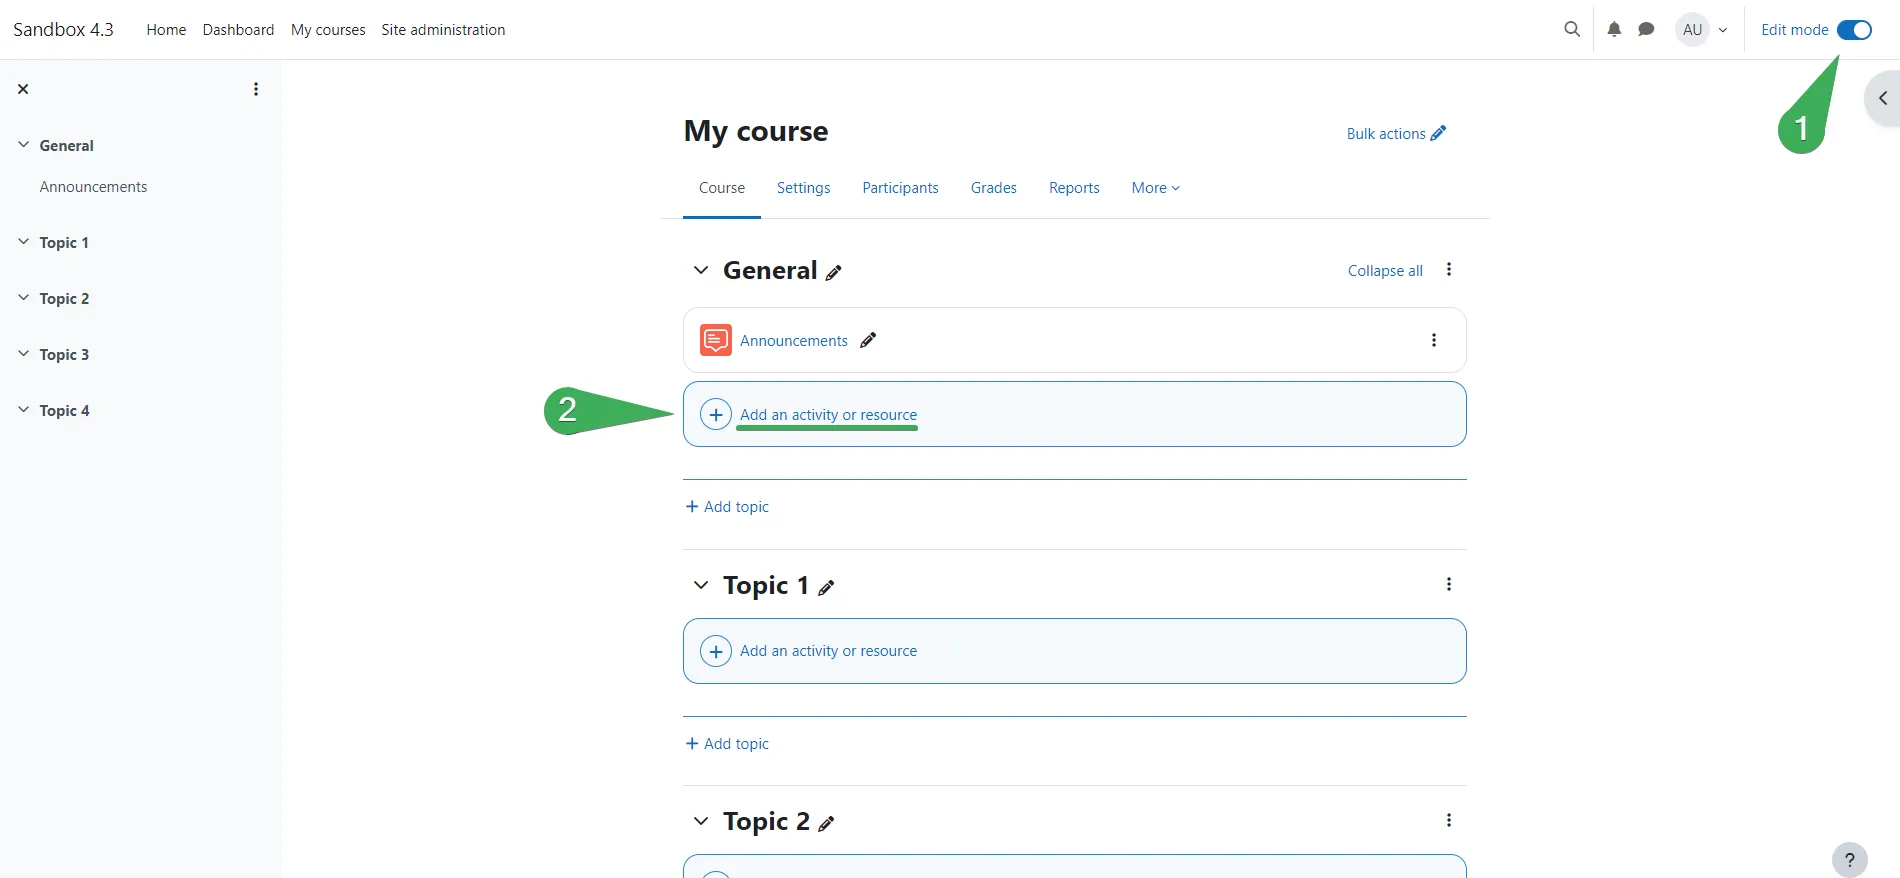Click the pencil icon next to General heading
Screen dimensions: 1900x878
coord(834,272)
